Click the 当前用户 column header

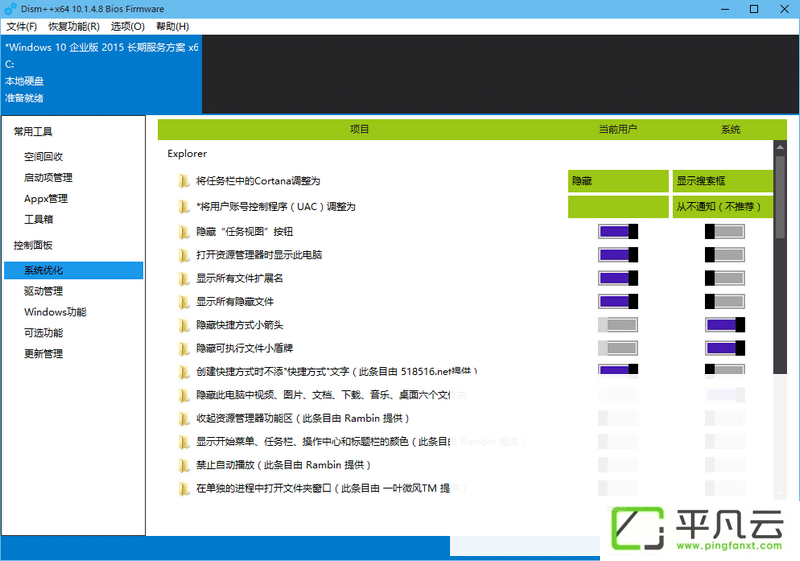(x=618, y=130)
